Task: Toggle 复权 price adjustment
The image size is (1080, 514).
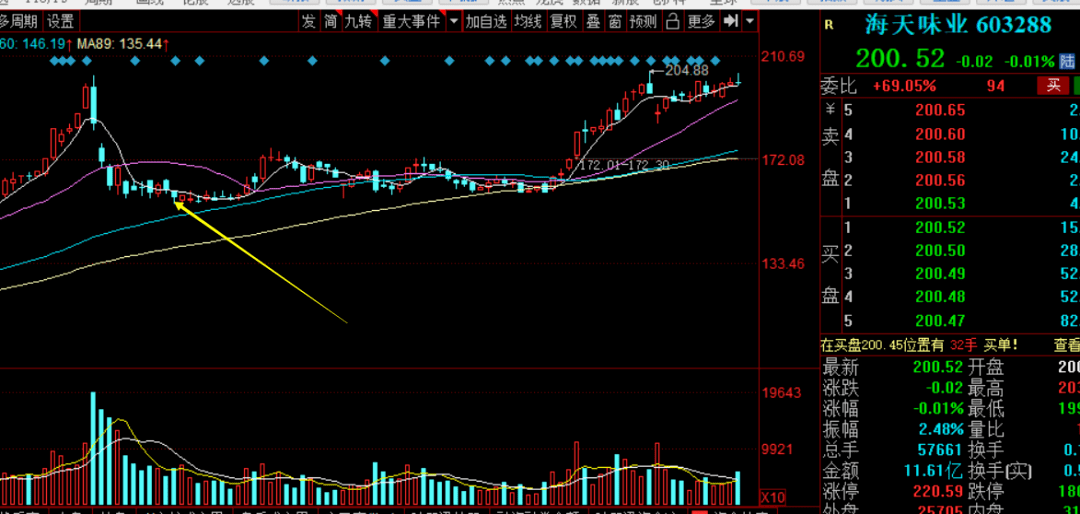Action: click(563, 21)
